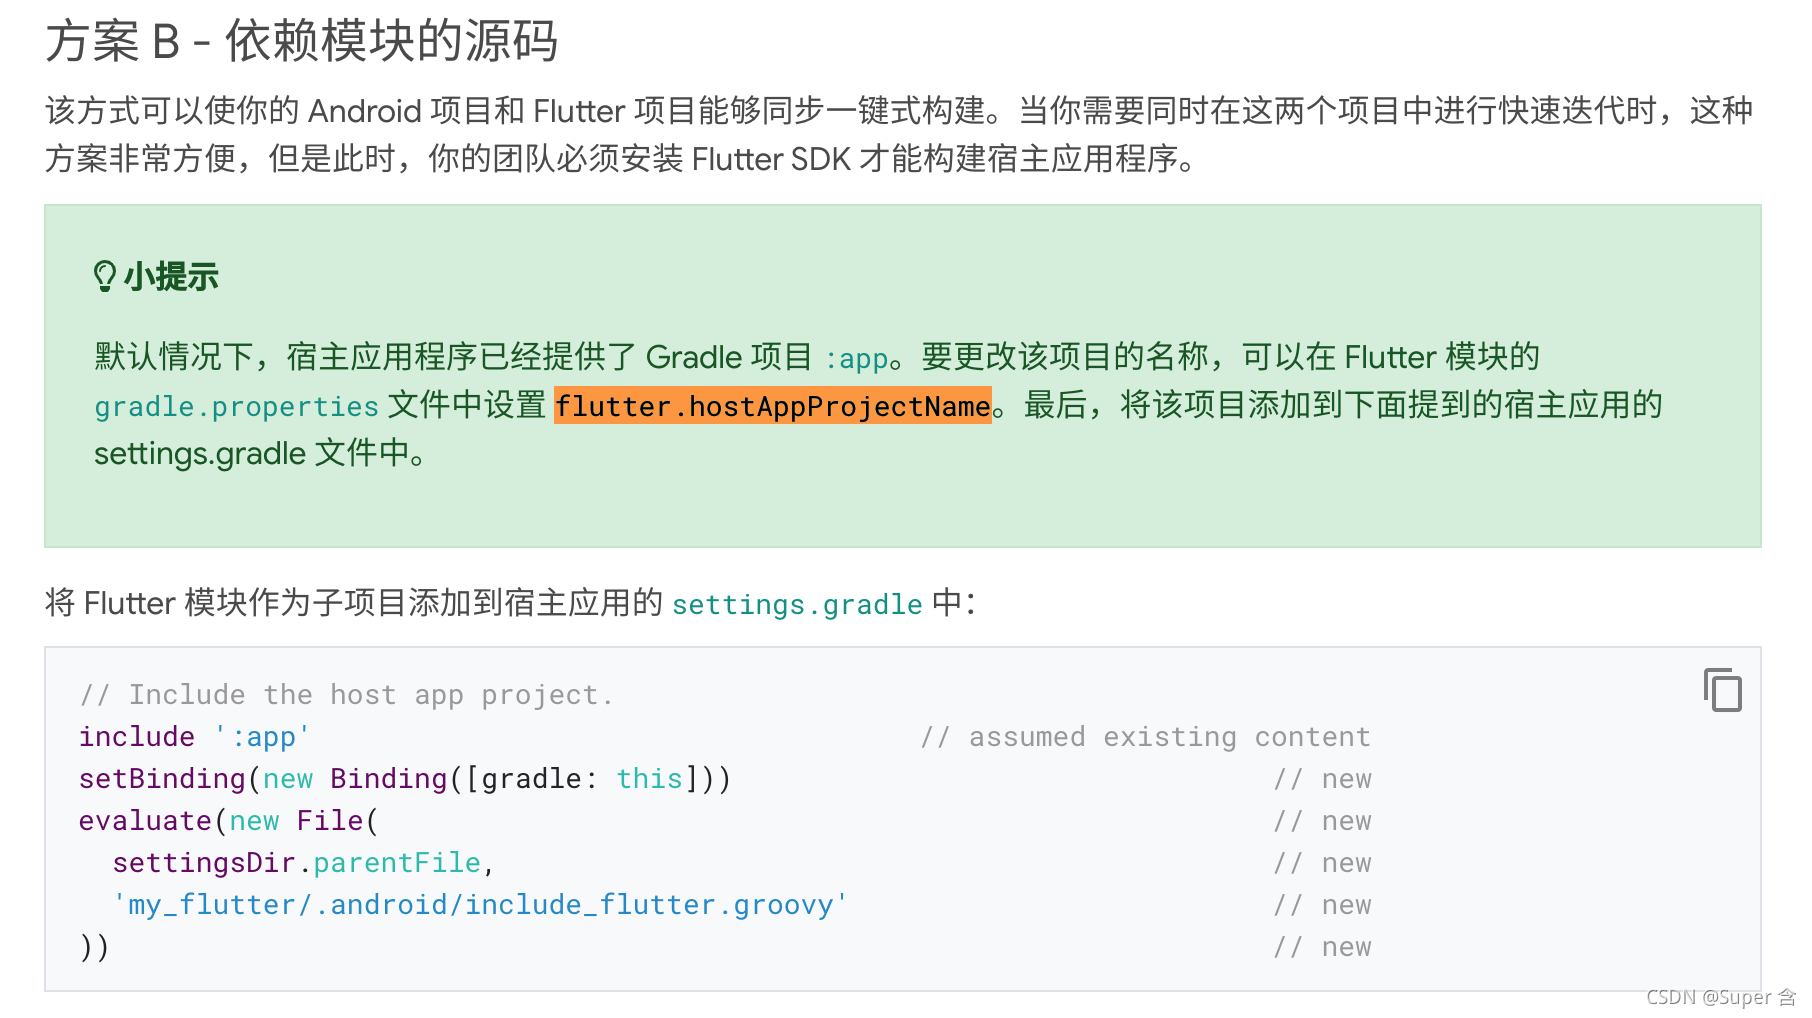Click the 小提示 tip box title
1812x1018 pixels.
170,276
